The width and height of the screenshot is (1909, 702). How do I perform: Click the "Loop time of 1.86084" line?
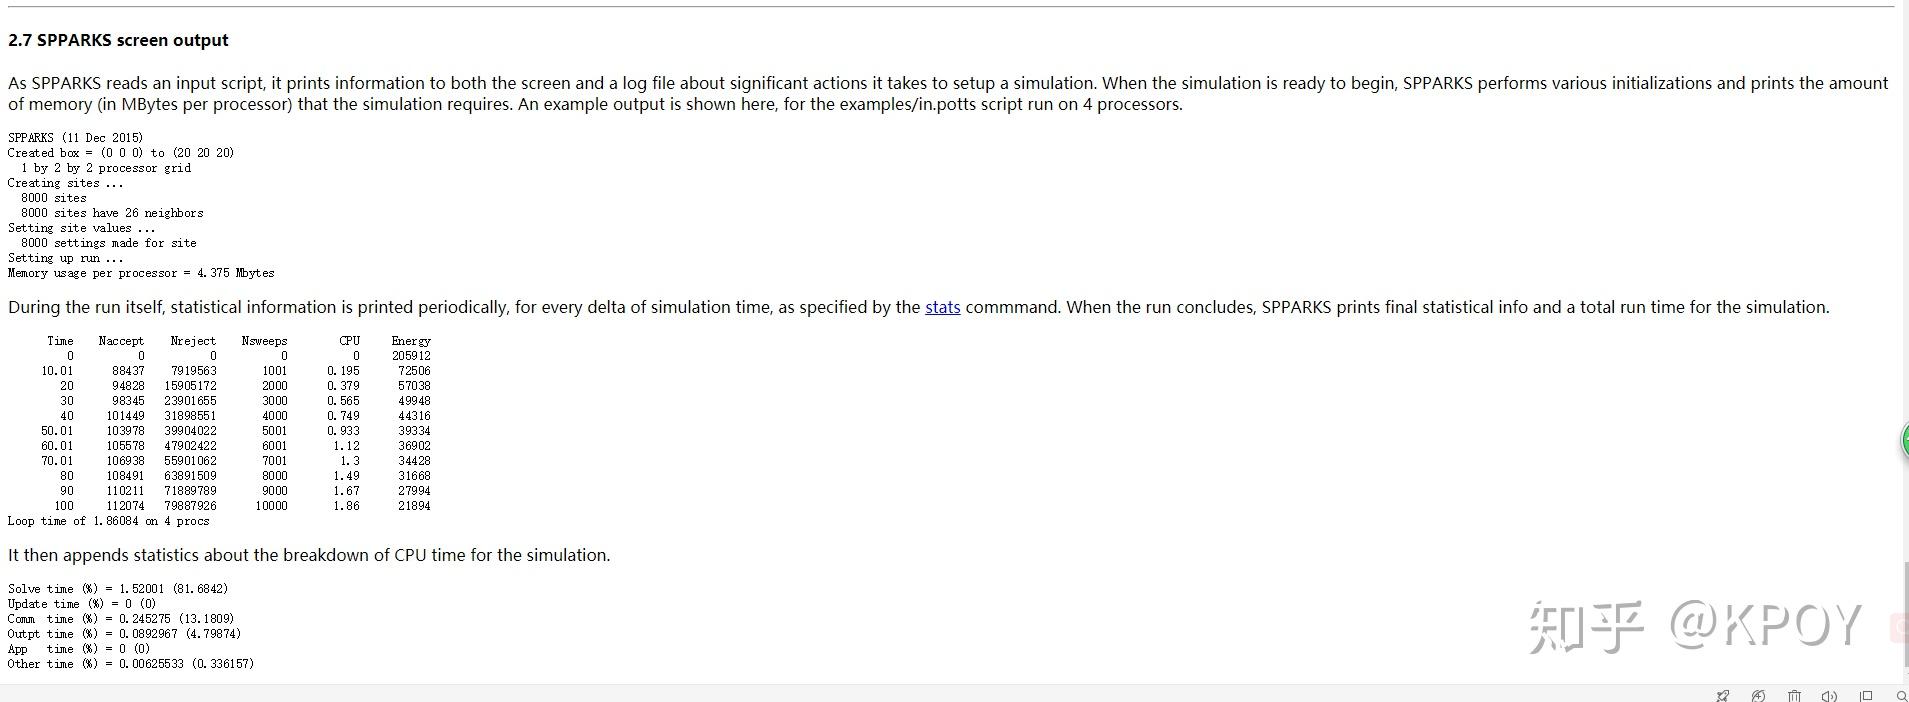(108, 521)
